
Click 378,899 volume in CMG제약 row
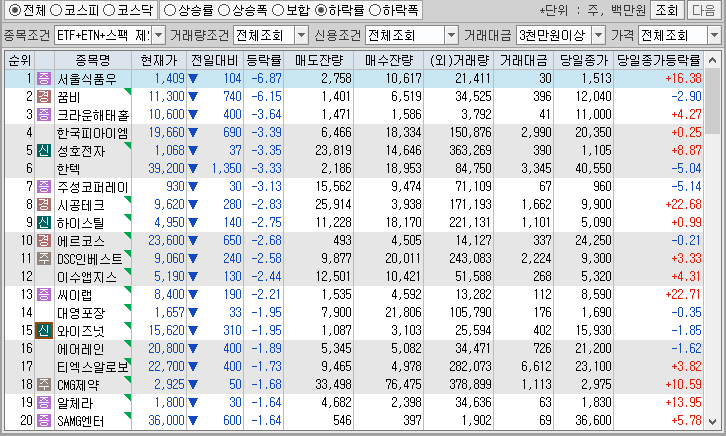click(470, 384)
